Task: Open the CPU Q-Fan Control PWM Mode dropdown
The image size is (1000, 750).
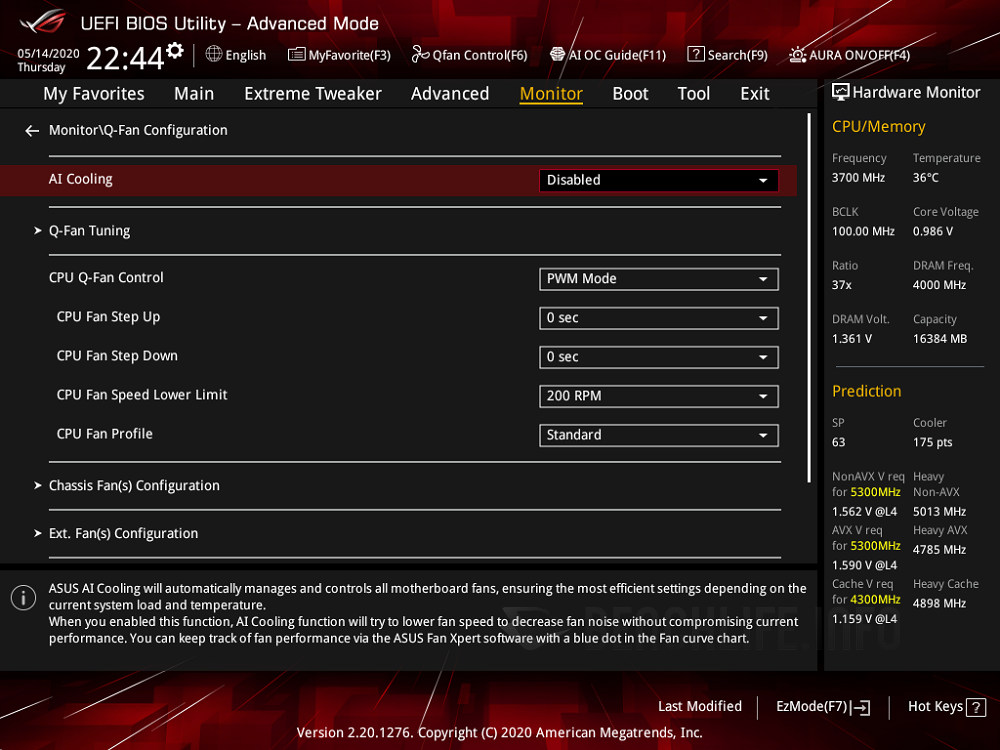Action: (658, 279)
